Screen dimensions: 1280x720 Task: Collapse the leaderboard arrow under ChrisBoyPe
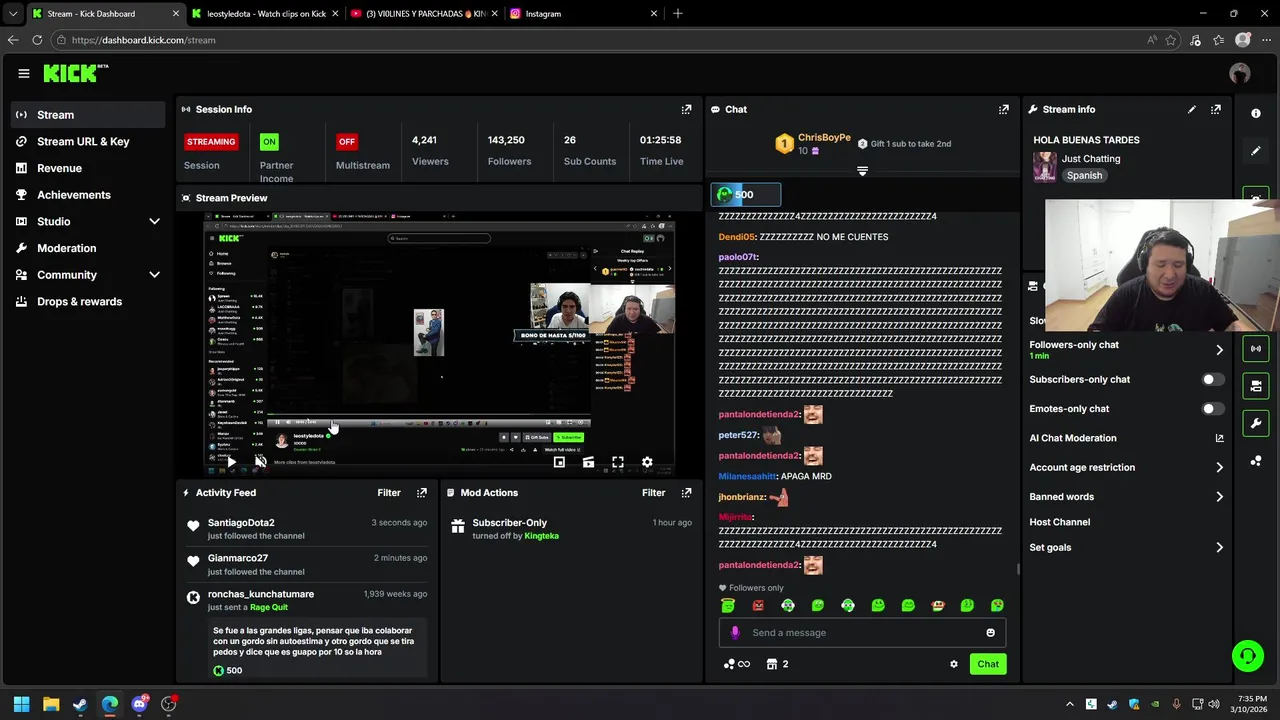[x=862, y=171]
